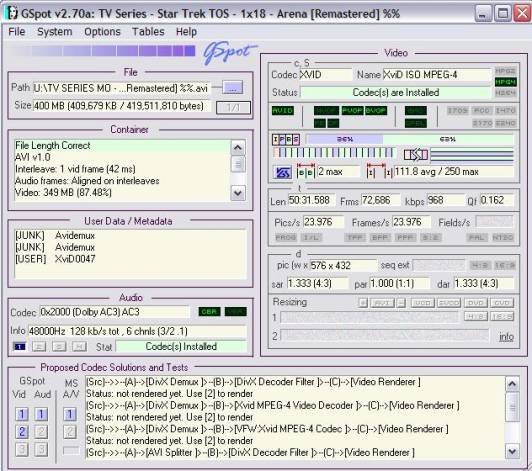This screenshot has width=532, height=471.
Task: Click the BVOP green indicator
Action: (376, 111)
